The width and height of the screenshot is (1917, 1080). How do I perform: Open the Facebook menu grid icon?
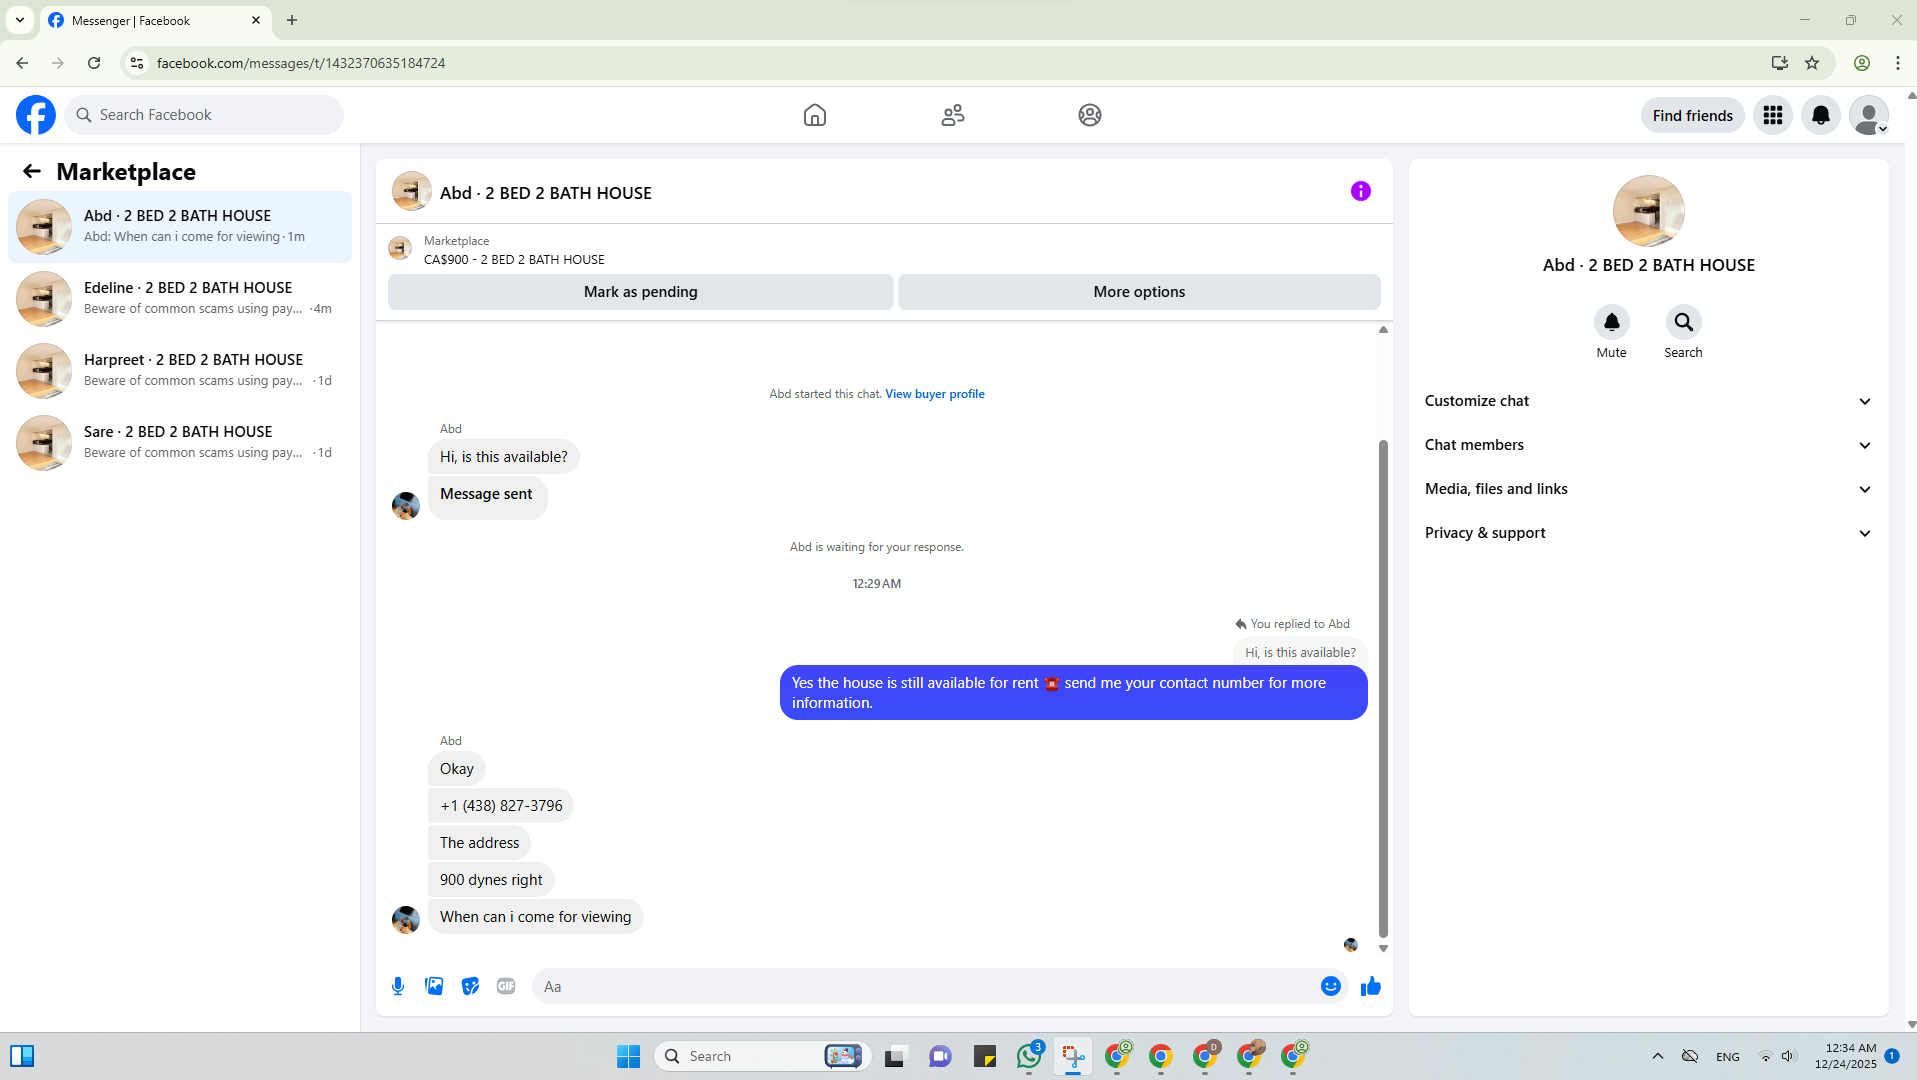pos(1773,115)
